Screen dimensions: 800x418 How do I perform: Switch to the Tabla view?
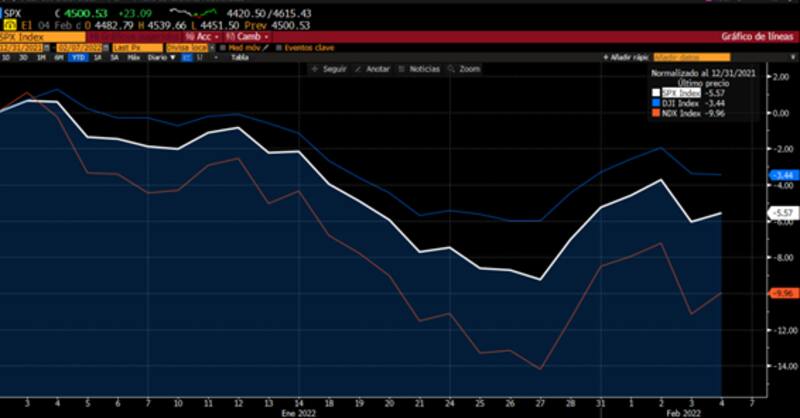tap(240, 58)
